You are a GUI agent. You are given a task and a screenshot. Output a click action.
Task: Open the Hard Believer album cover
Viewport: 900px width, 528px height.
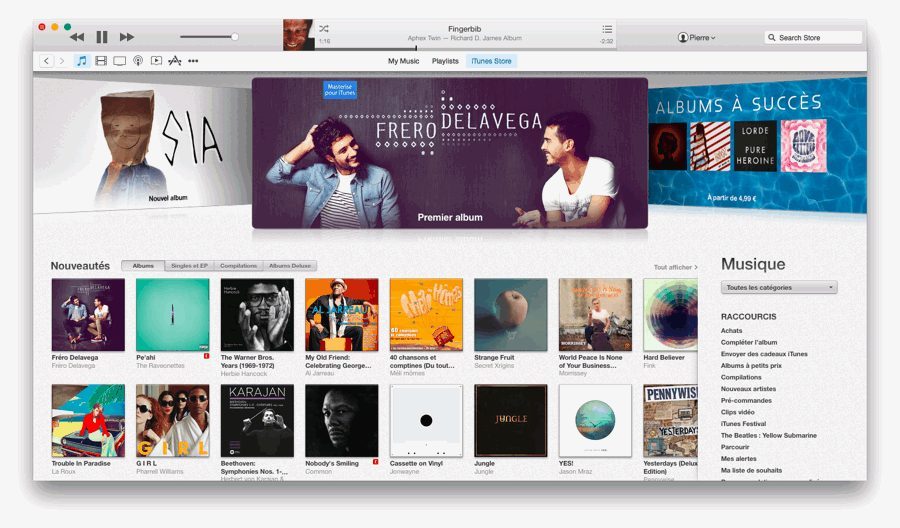670,315
